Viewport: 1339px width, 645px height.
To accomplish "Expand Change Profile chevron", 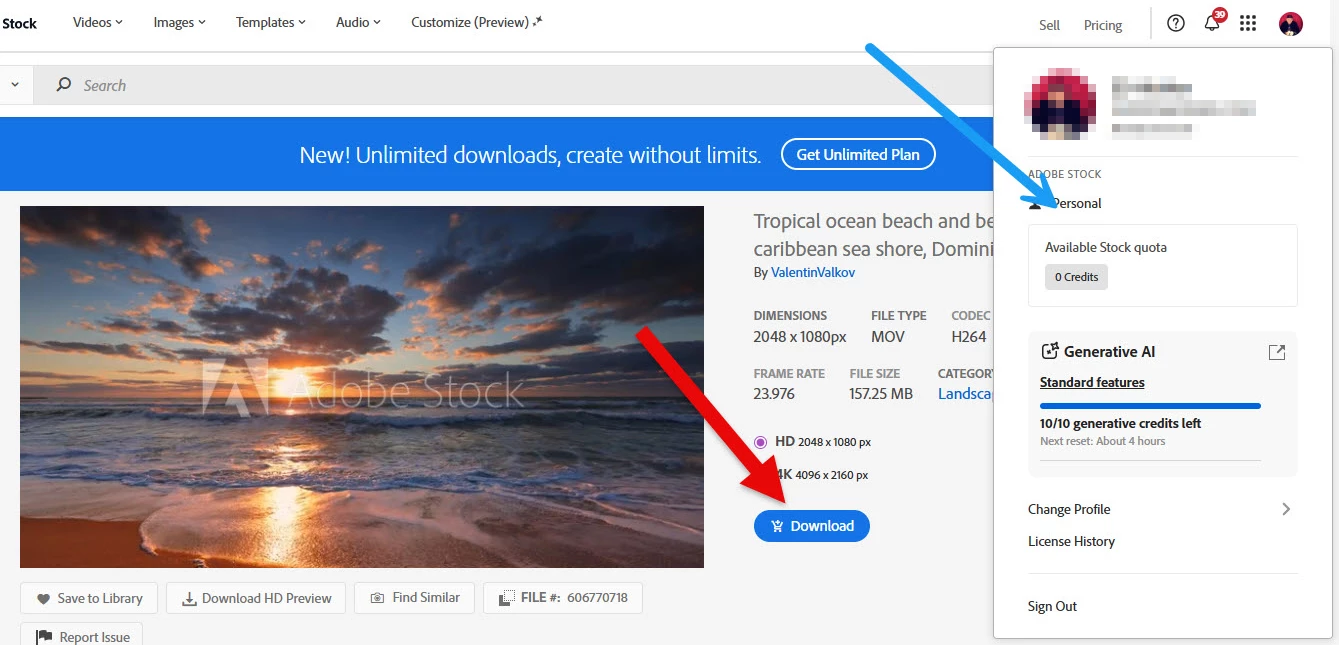I will [1286, 509].
